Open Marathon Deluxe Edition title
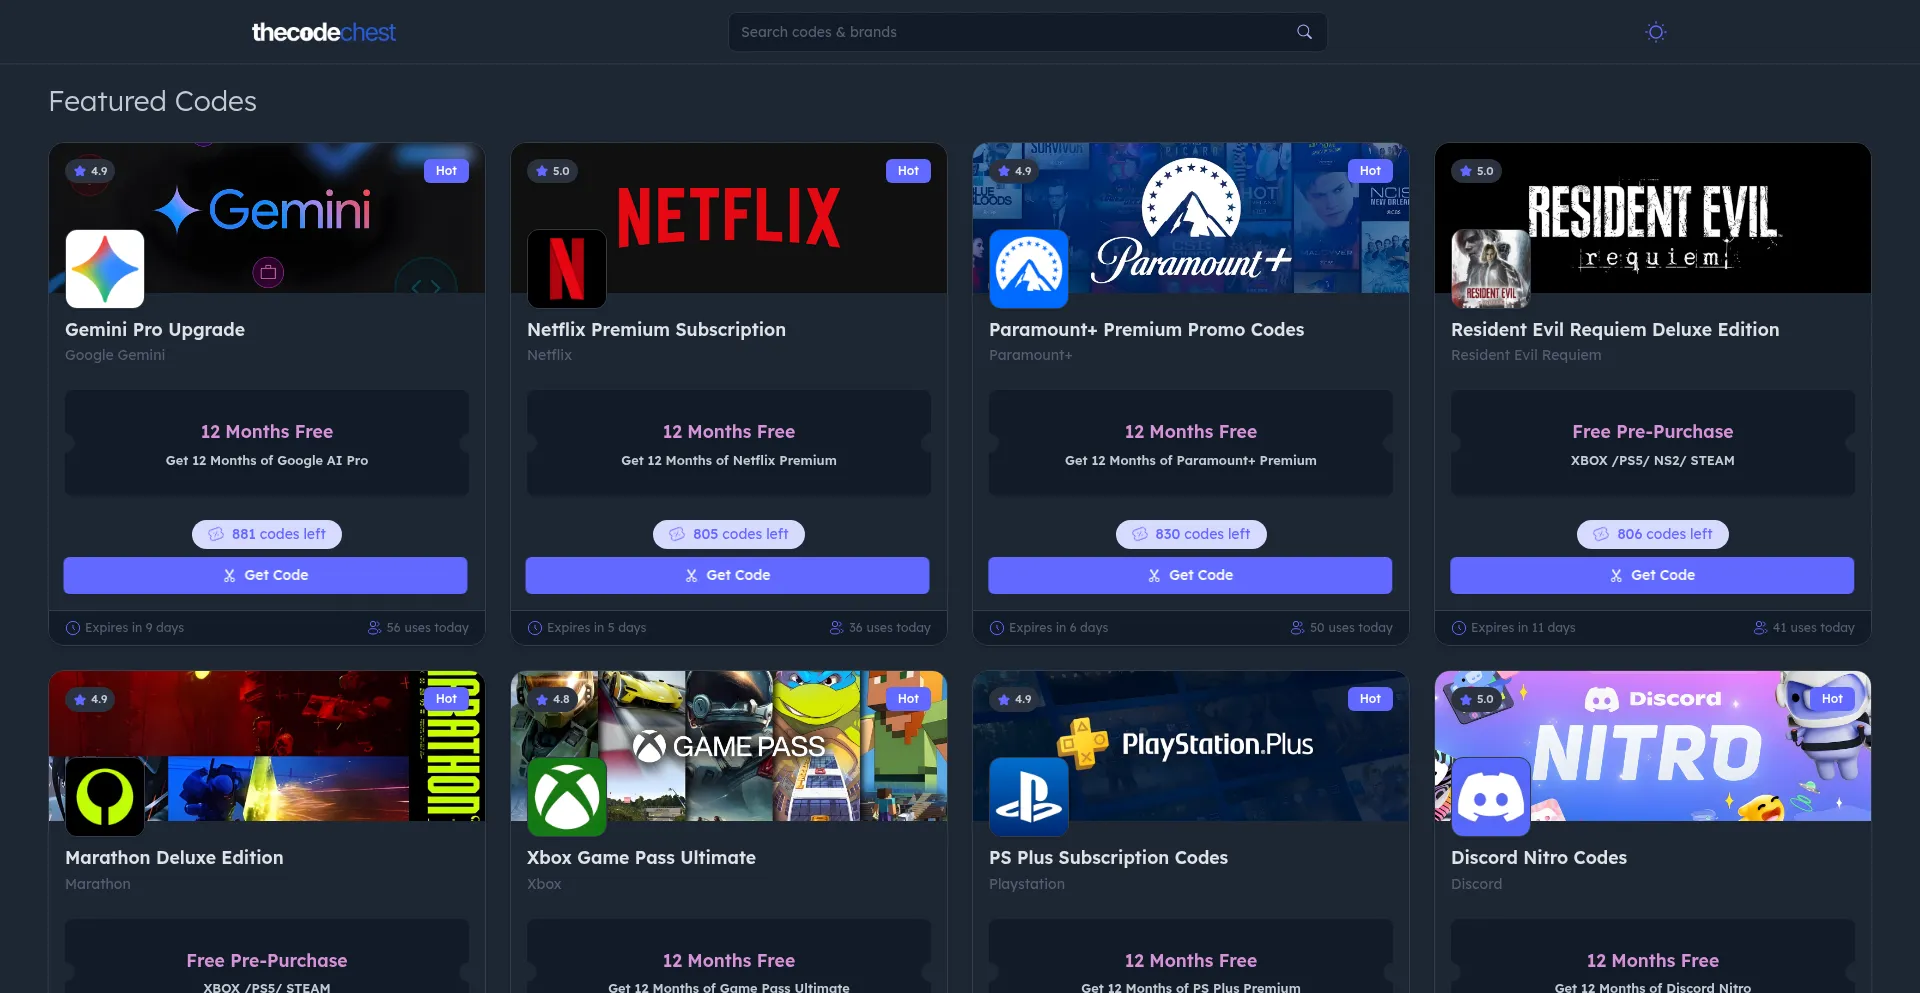 pyautogui.click(x=174, y=858)
